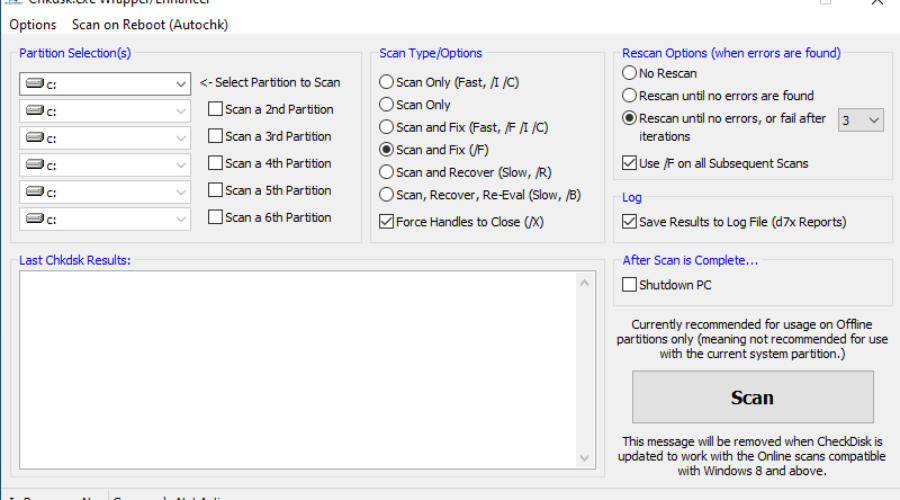Click the 'Last Chkdsk Results:' heading

tap(75, 260)
